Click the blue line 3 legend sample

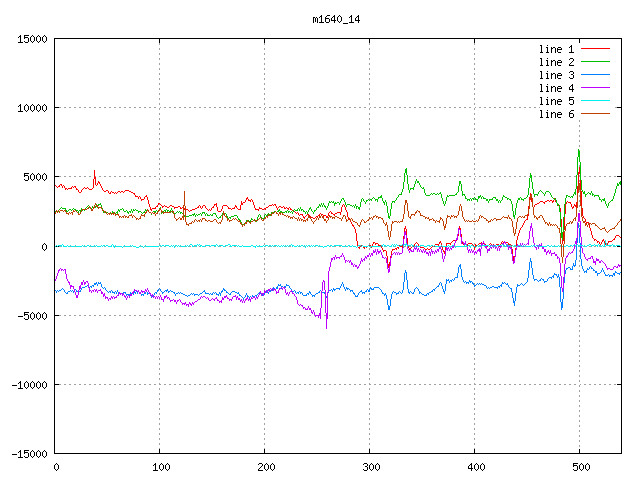pyautogui.click(x=595, y=75)
